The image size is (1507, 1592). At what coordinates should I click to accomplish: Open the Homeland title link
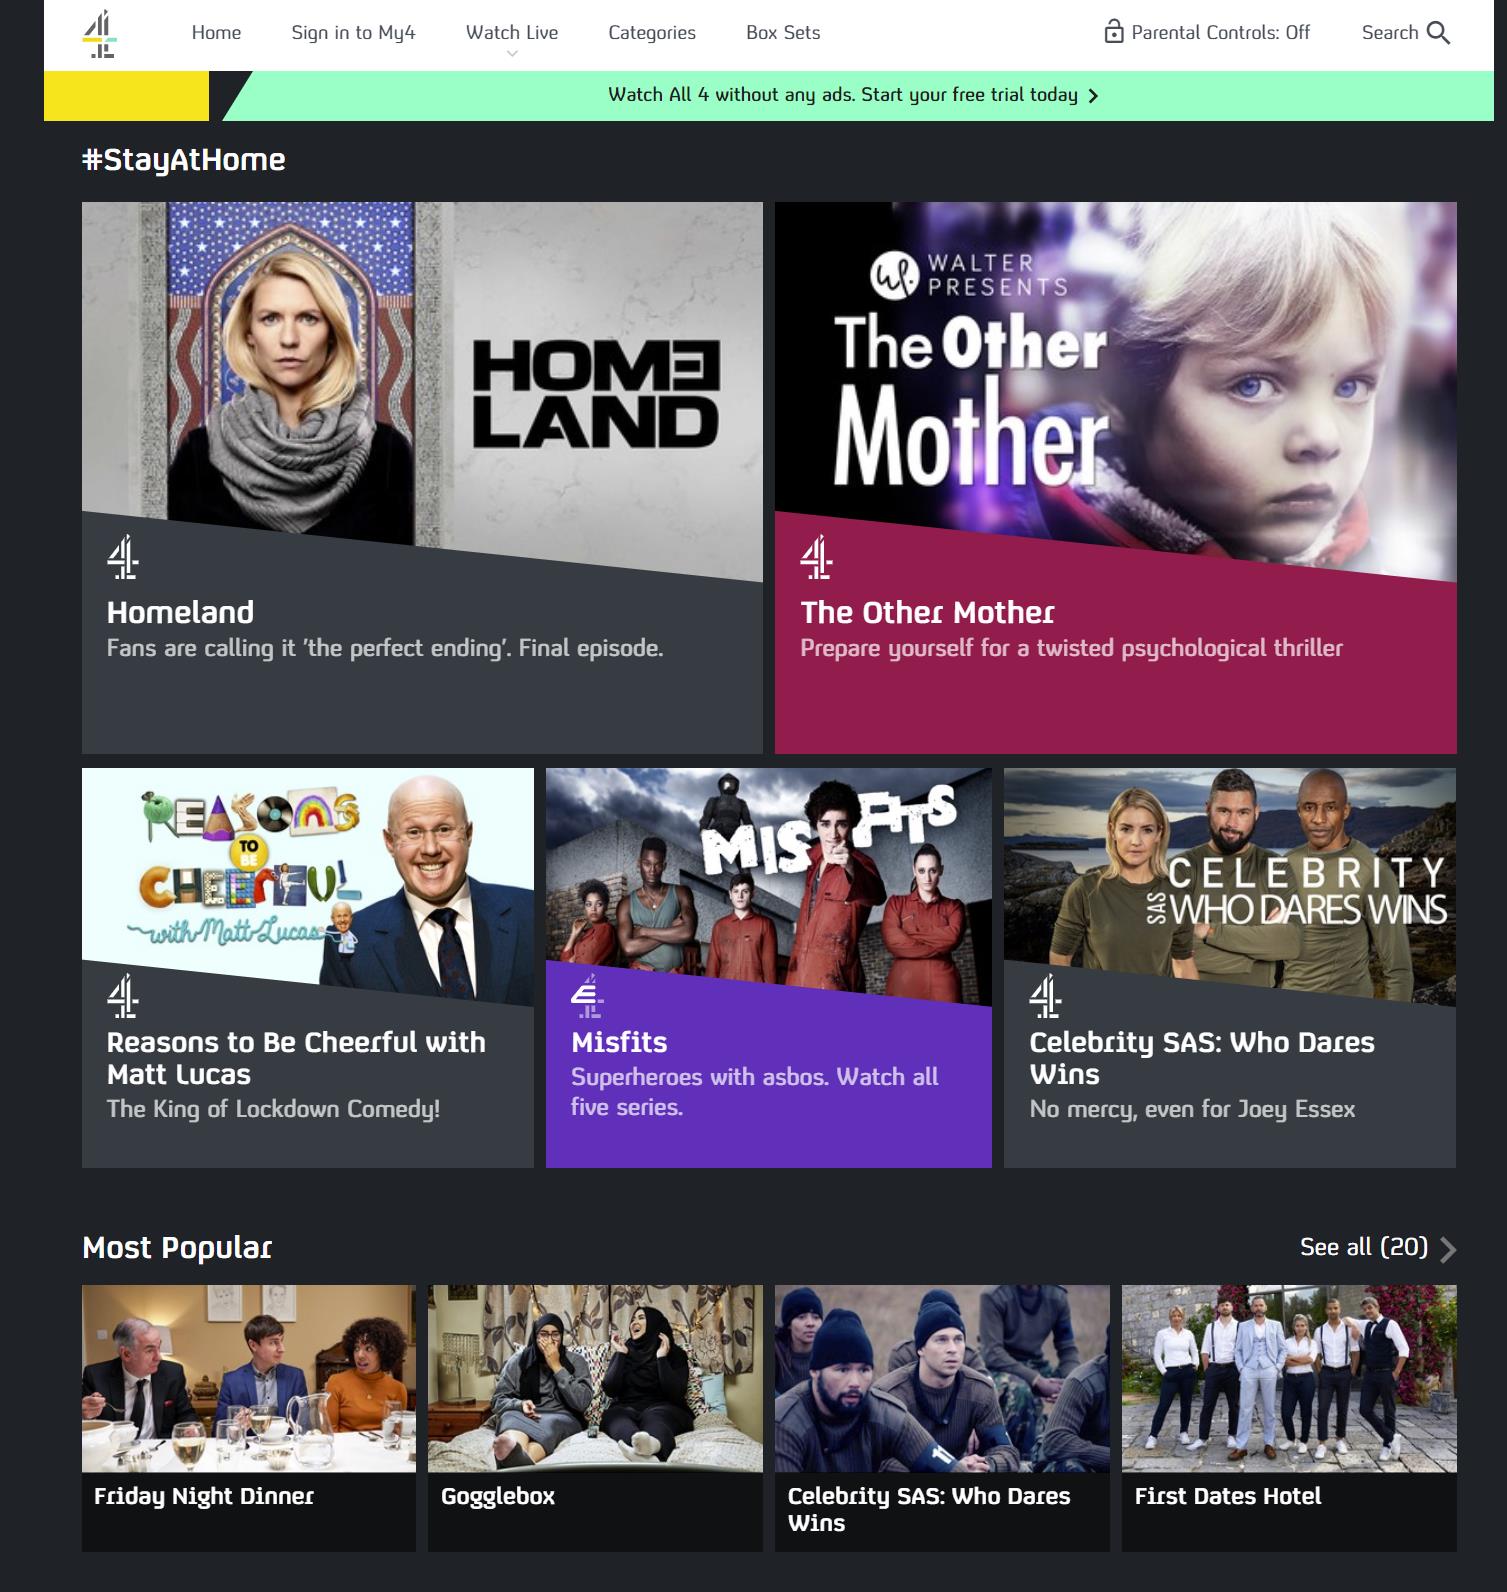[180, 612]
